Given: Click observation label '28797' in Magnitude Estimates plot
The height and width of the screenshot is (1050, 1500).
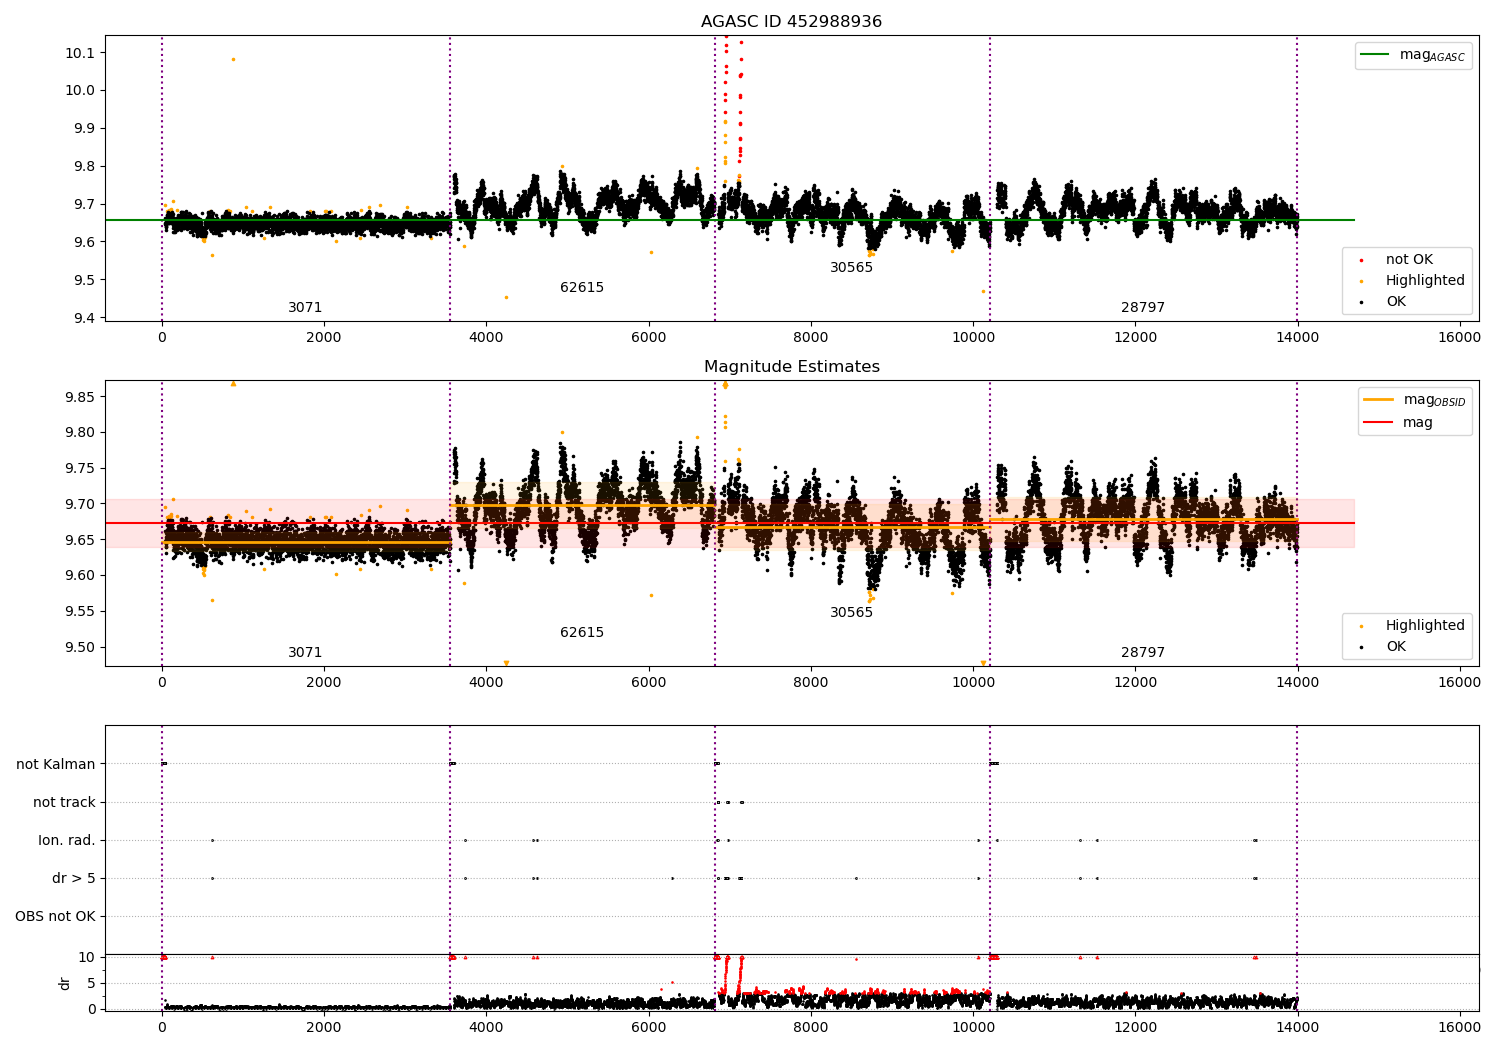Looking at the screenshot, I should 1143,653.
